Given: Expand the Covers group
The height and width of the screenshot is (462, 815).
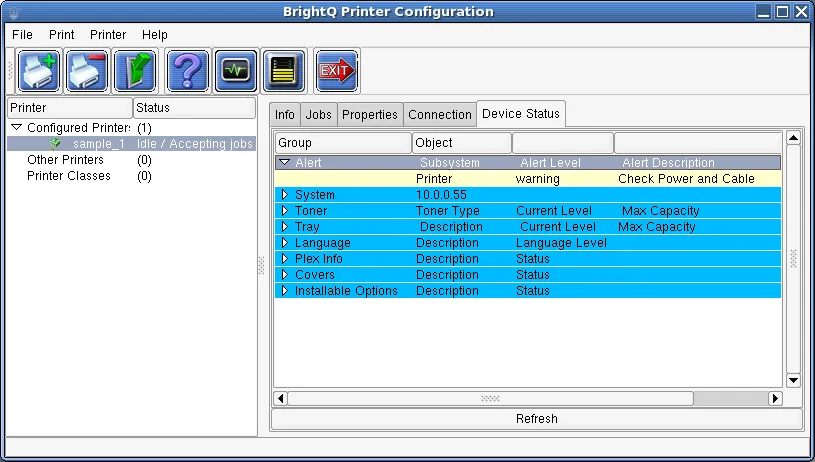Looking at the screenshot, I should tap(284, 274).
